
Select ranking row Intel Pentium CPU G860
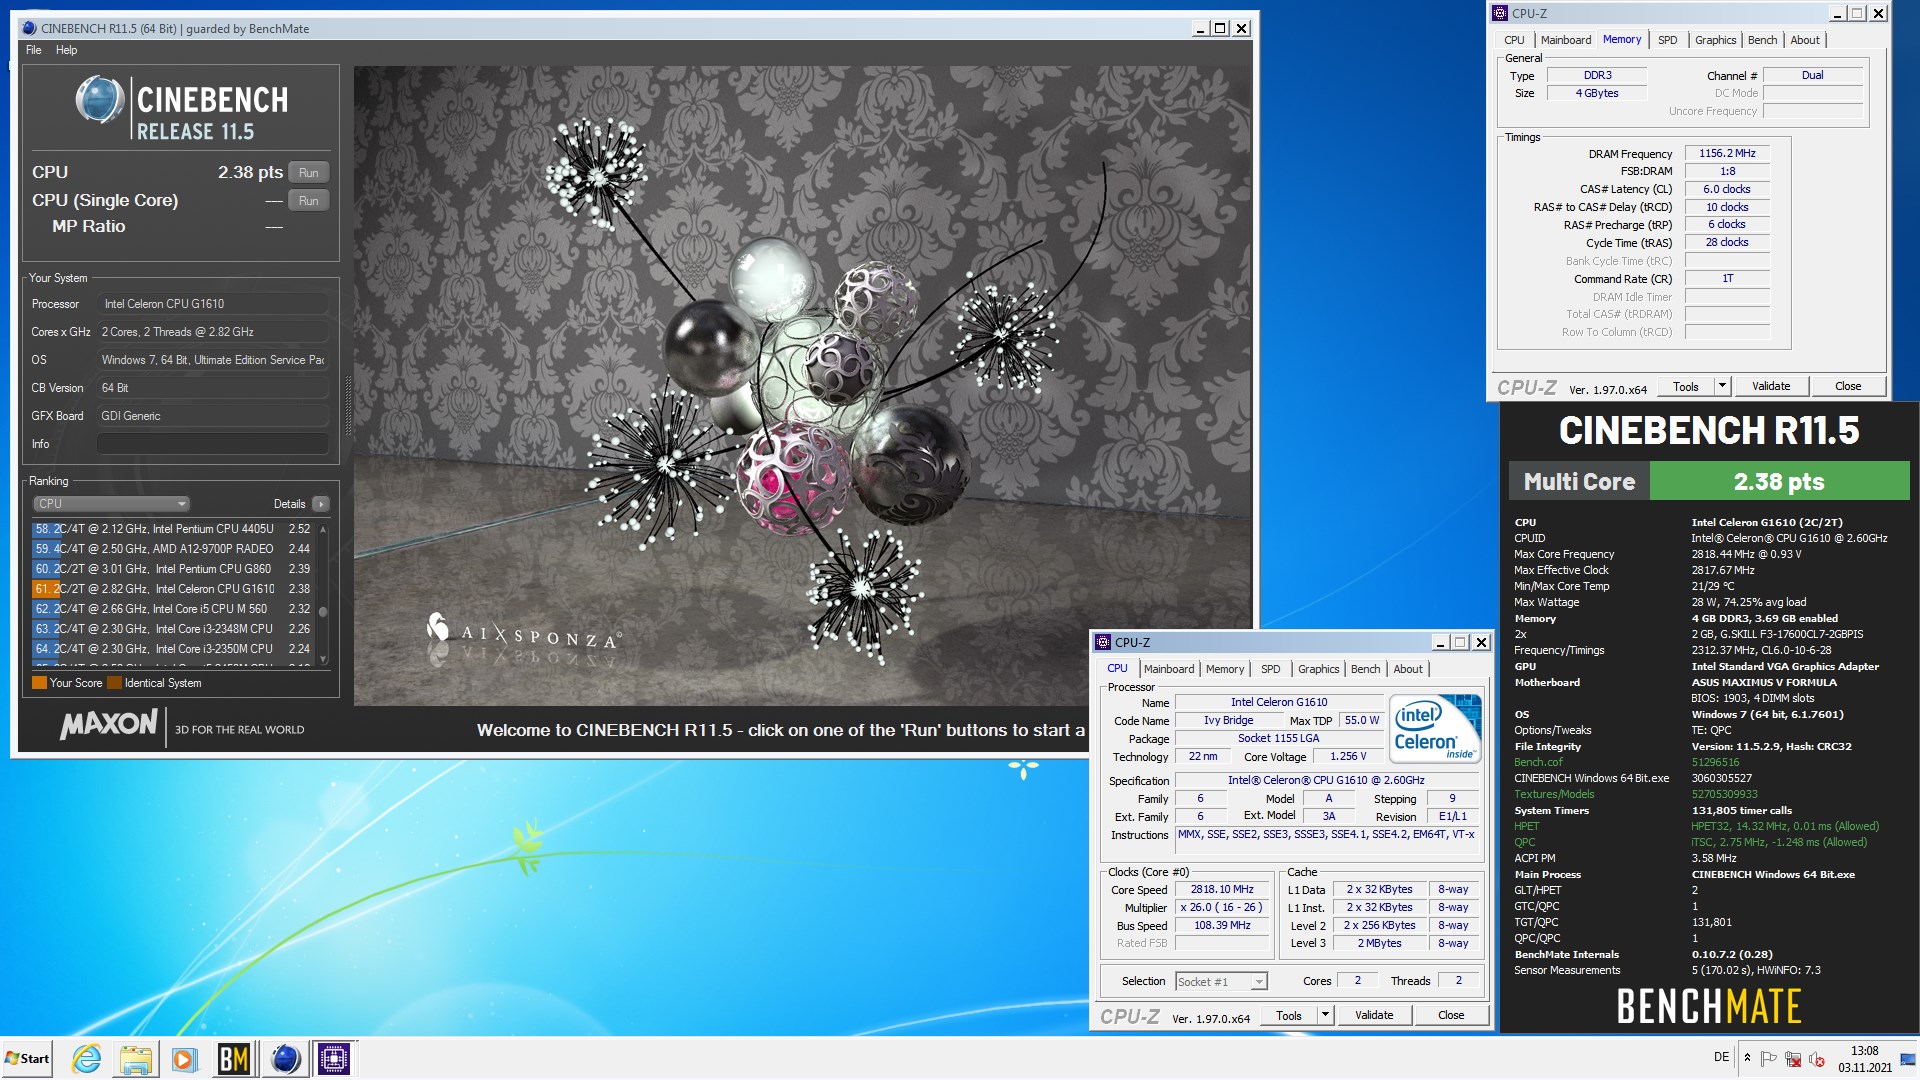(172, 569)
